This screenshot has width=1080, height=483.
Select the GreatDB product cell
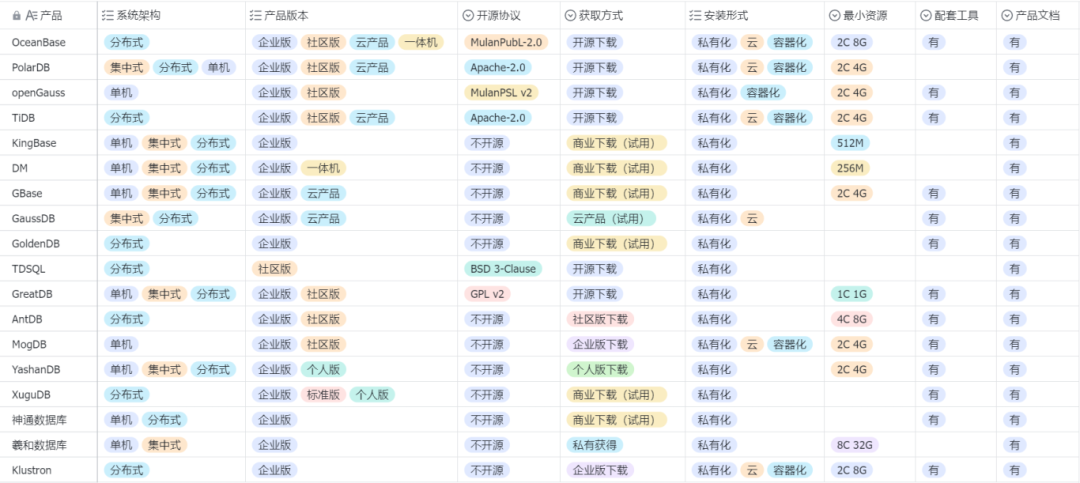coord(49,294)
